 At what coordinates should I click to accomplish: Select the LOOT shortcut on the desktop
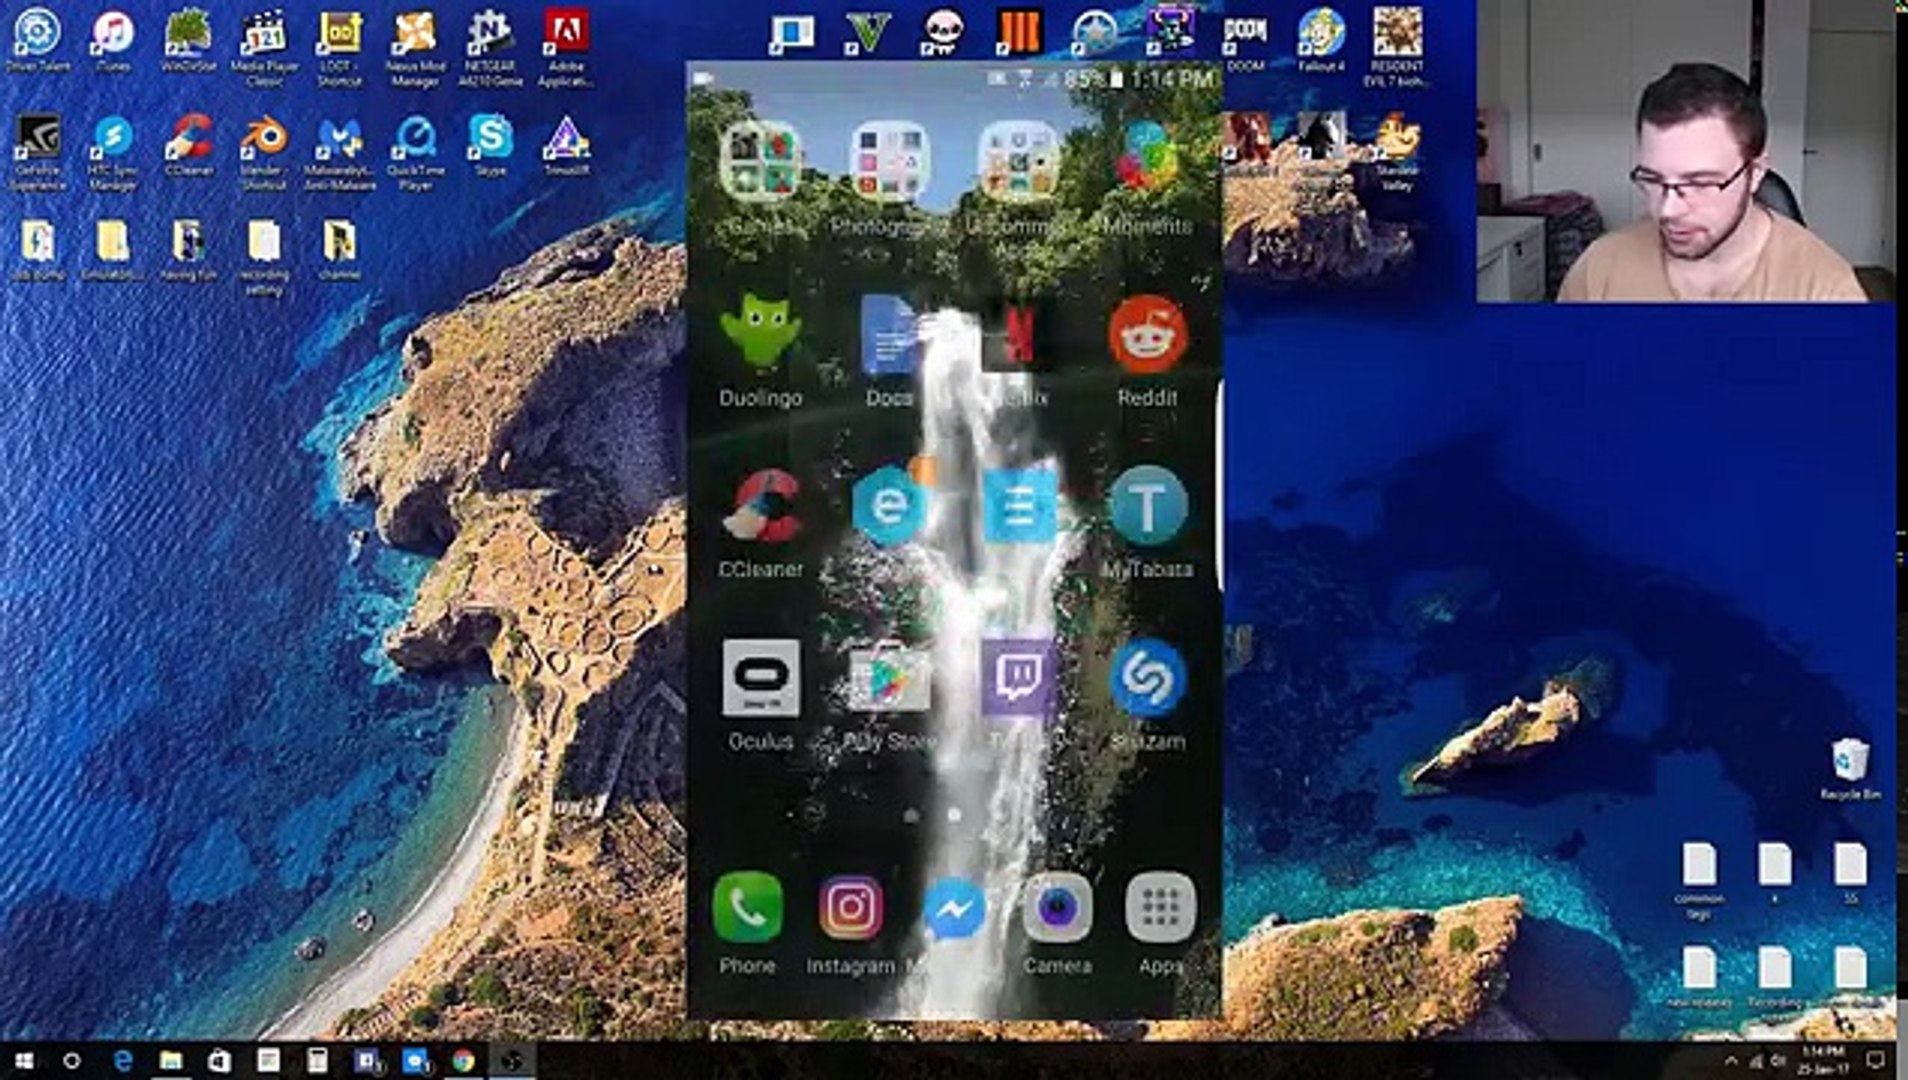point(340,46)
